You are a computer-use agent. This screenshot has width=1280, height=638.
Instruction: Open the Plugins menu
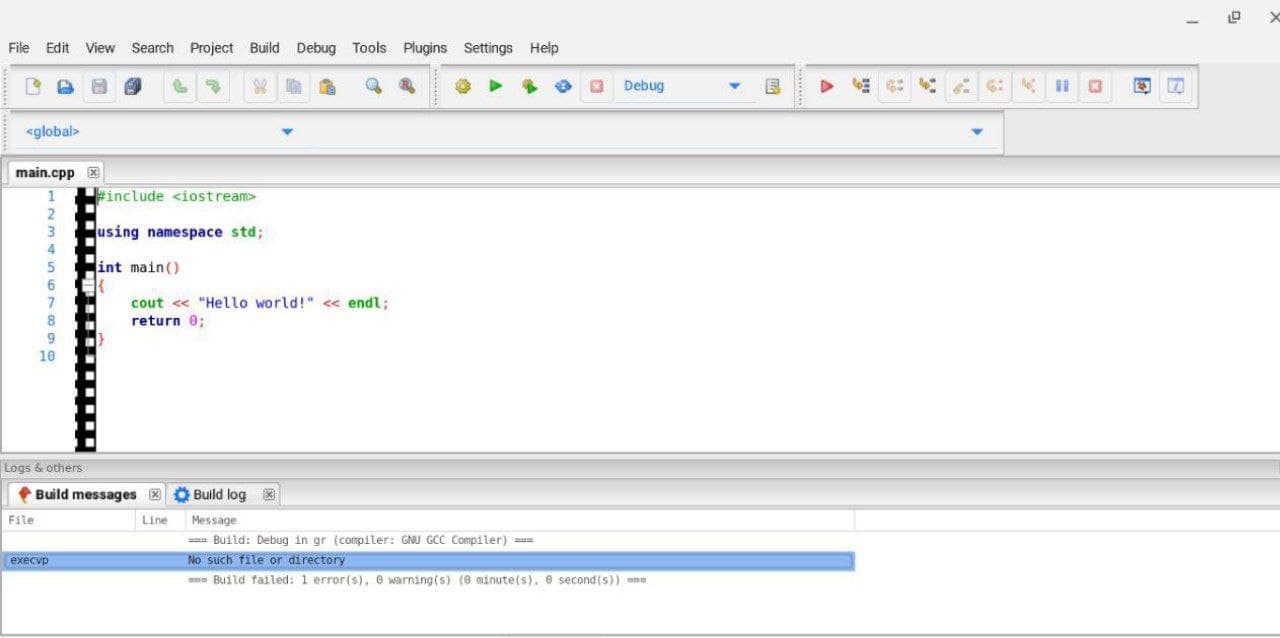(425, 48)
